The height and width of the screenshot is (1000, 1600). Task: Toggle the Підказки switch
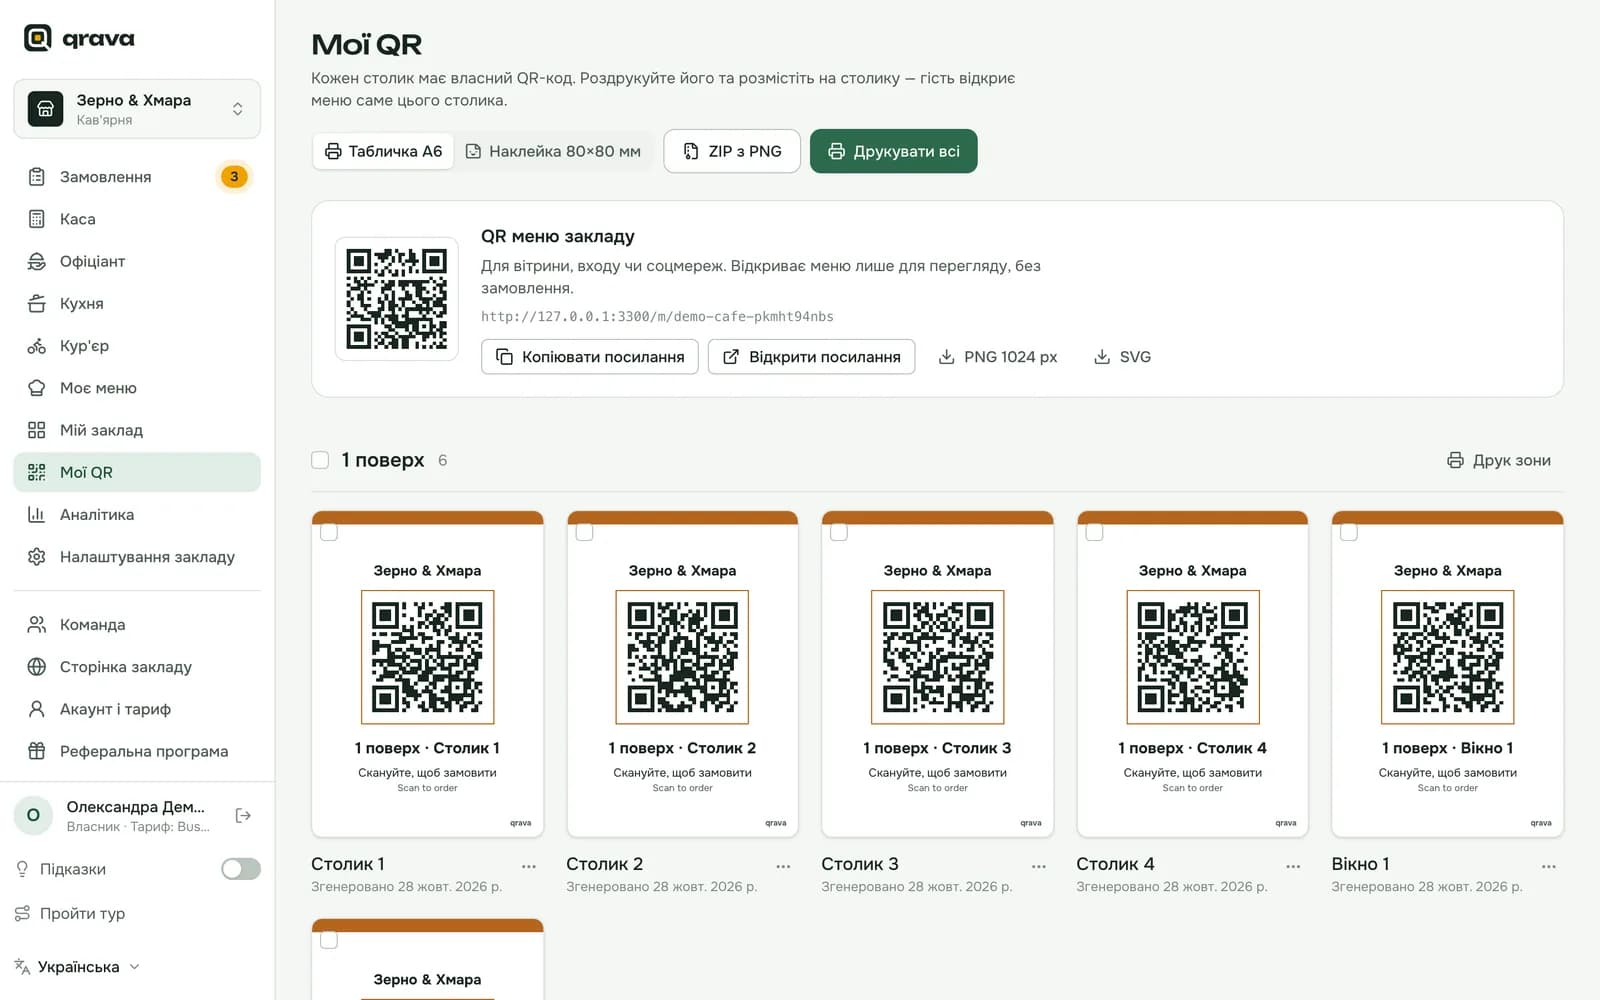tap(241, 869)
